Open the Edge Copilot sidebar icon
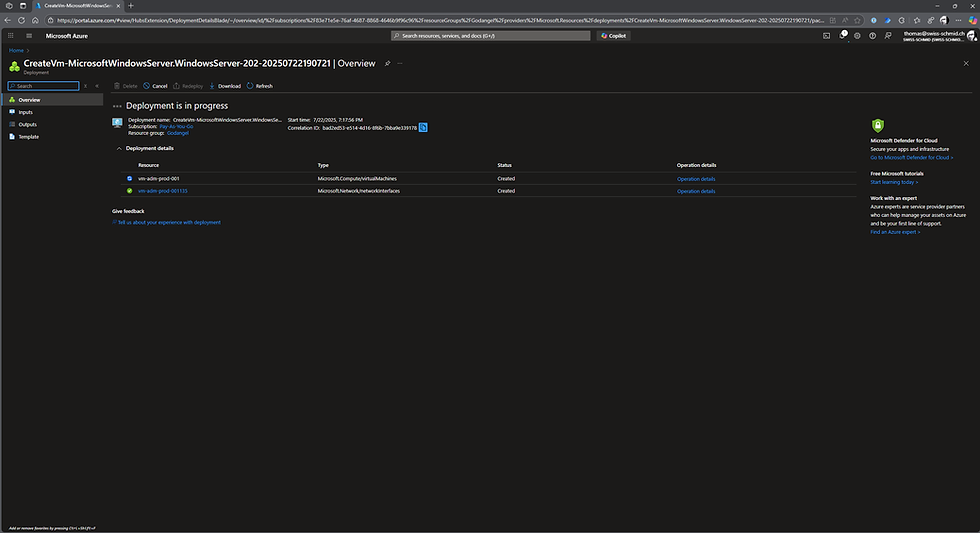Viewport: 980px width, 533px height. 972,20
